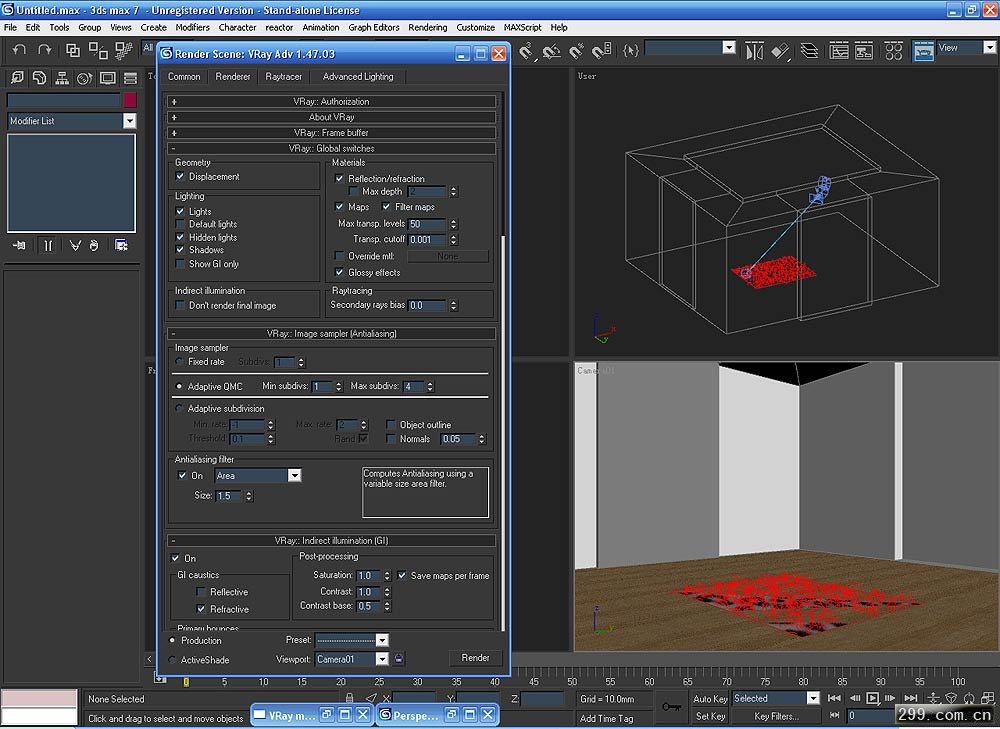Viewport: 1000px width, 729px height.
Task: Click Remove Modifier from stack icon
Action: 94,245
